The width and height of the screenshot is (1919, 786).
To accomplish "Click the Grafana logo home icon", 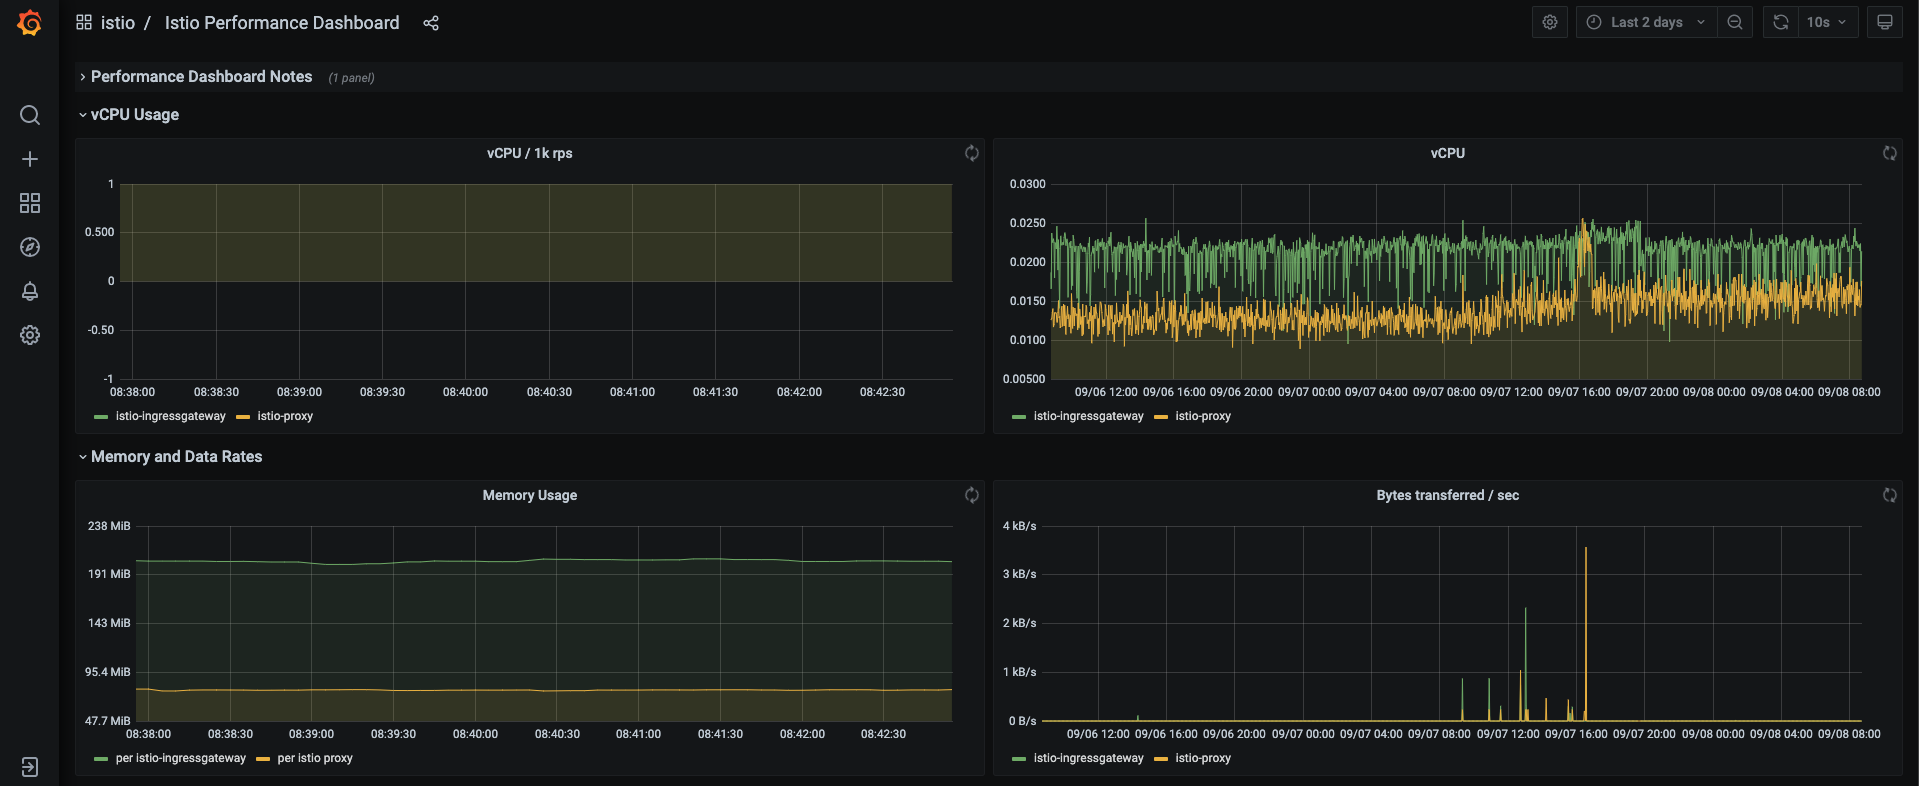I will click(30, 22).
